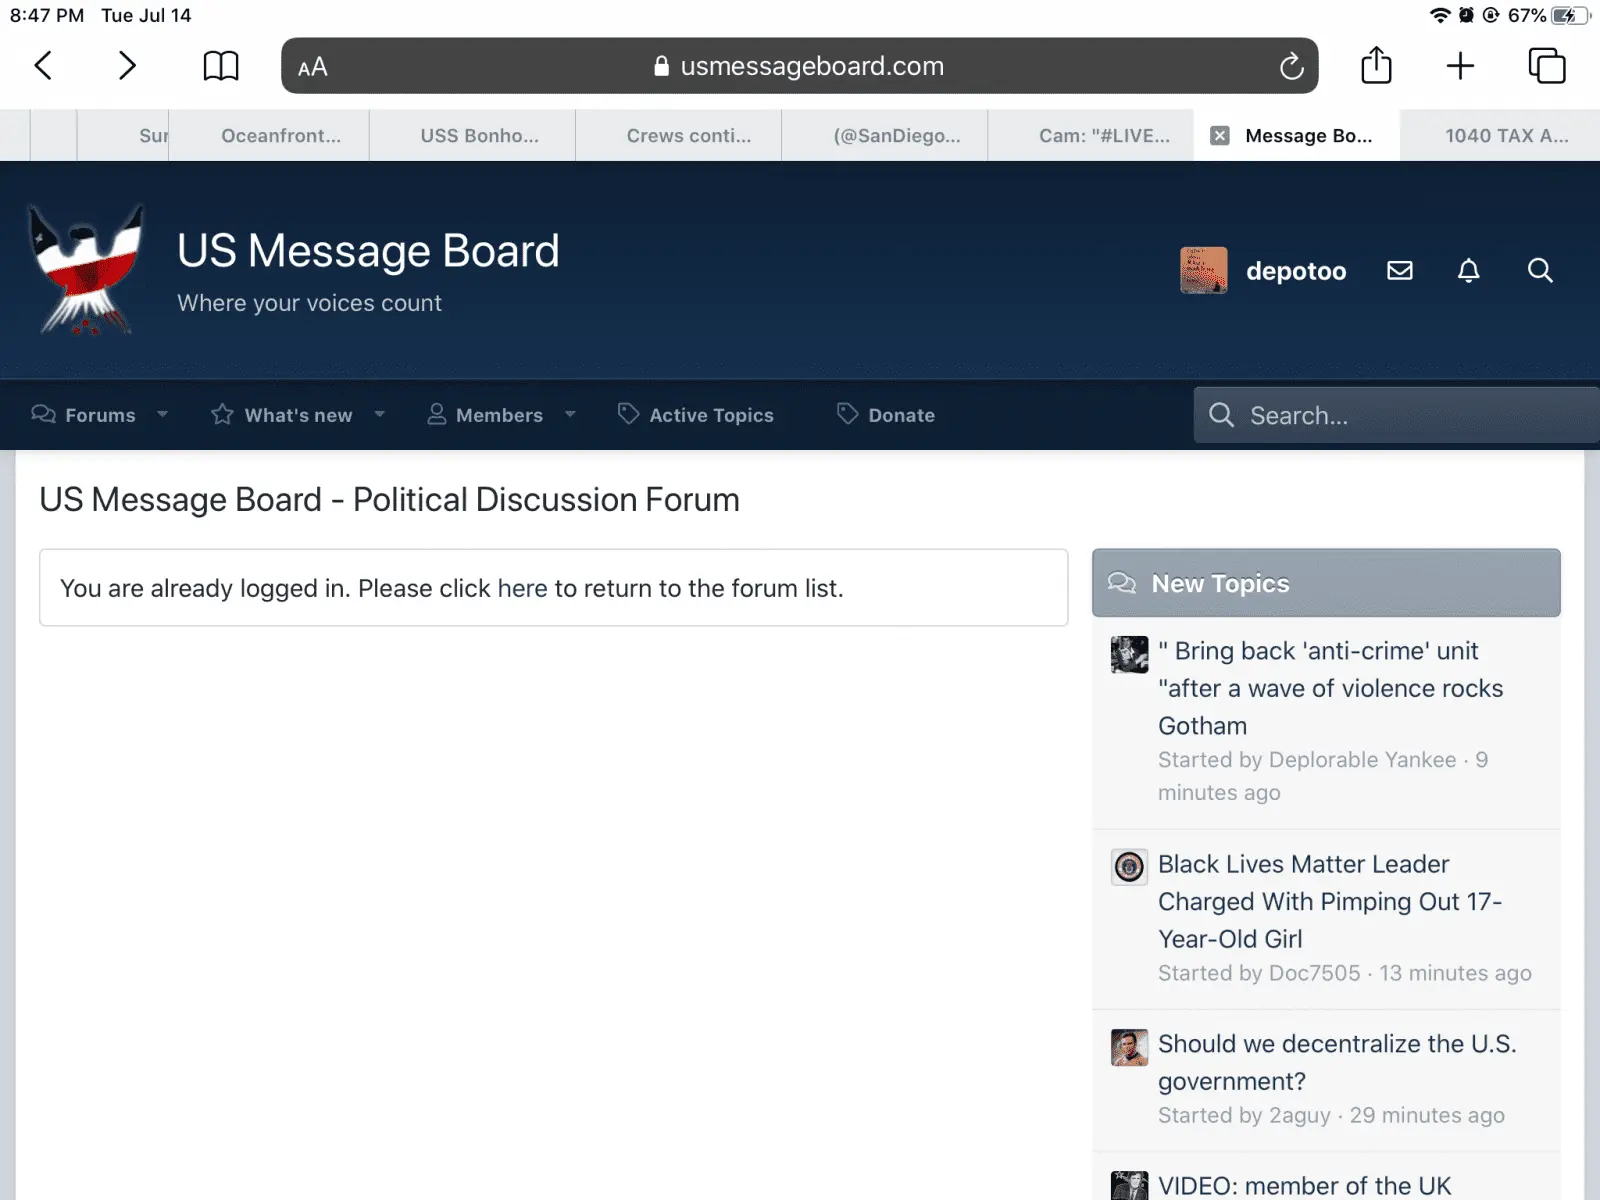Open avatar beside Black Lives Matter topic
Image resolution: width=1600 pixels, height=1200 pixels.
pyautogui.click(x=1129, y=867)
